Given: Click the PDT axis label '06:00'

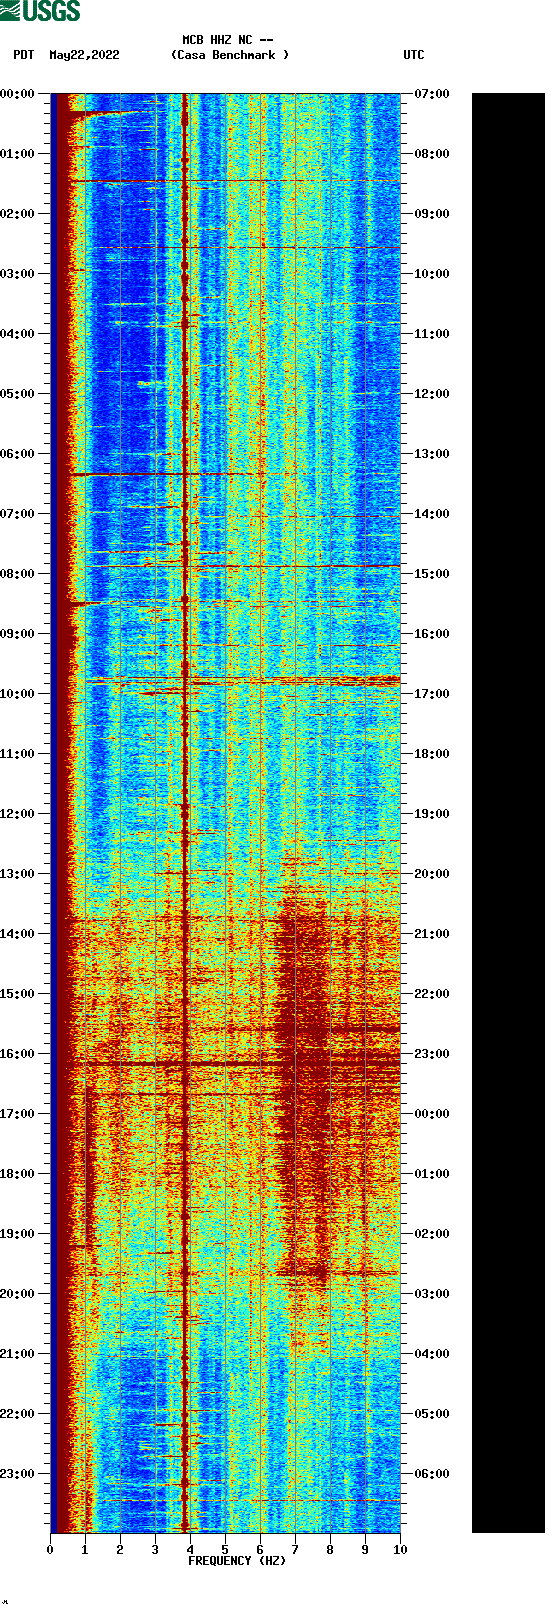Looking at the screenshot, I should [x=18, y=454].
